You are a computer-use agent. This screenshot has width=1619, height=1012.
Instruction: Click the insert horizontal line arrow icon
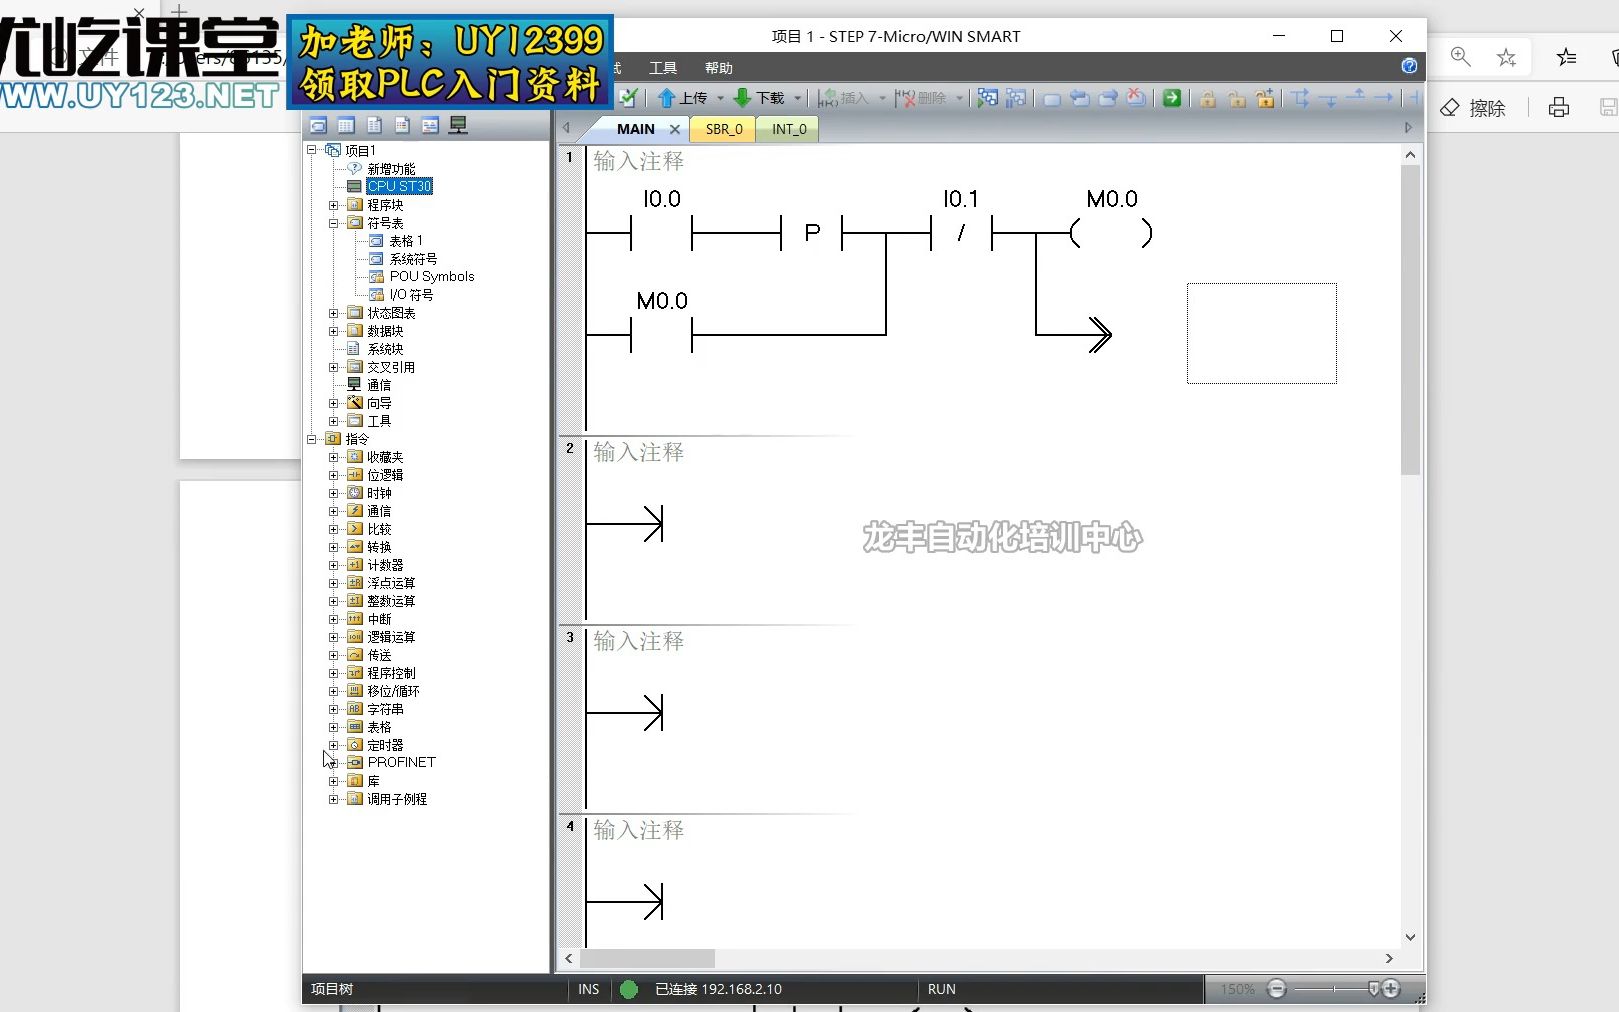click(x=1384, y=98)
